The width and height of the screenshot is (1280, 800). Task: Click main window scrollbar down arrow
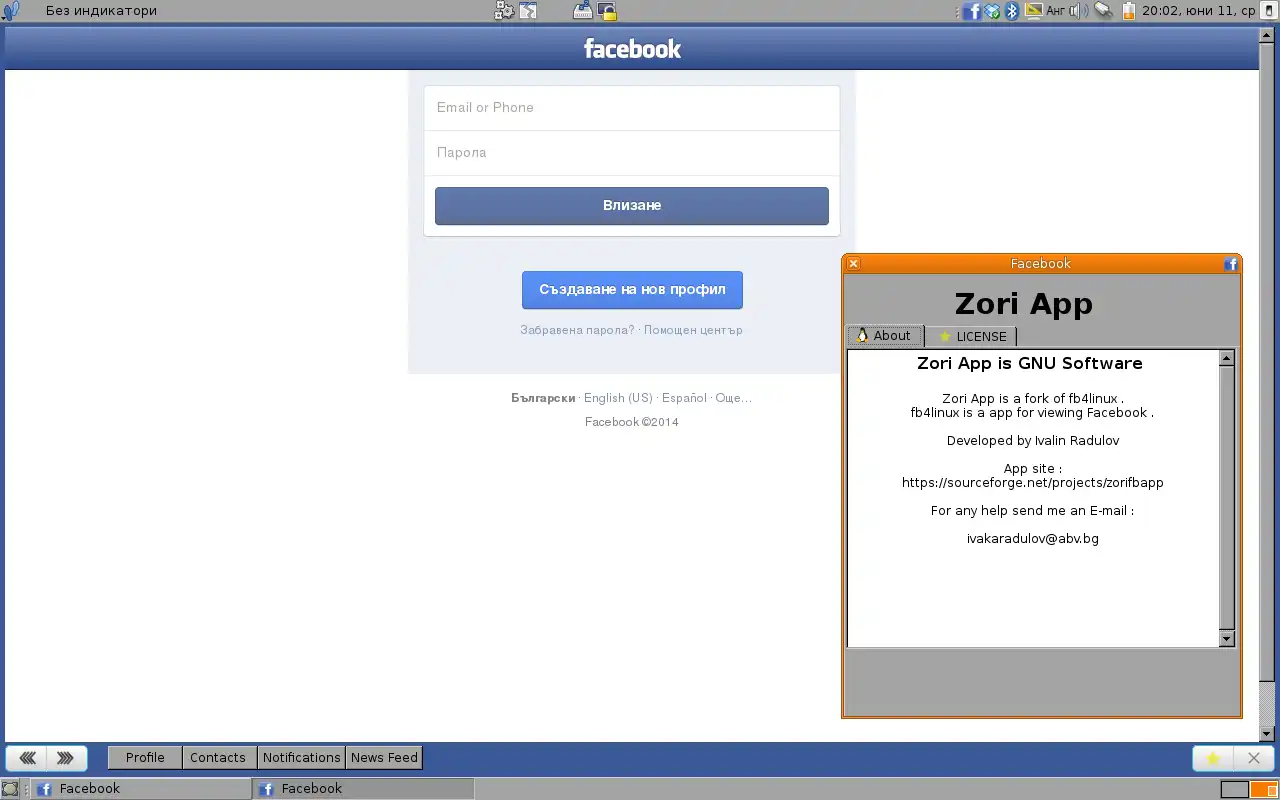(1267, 734)
